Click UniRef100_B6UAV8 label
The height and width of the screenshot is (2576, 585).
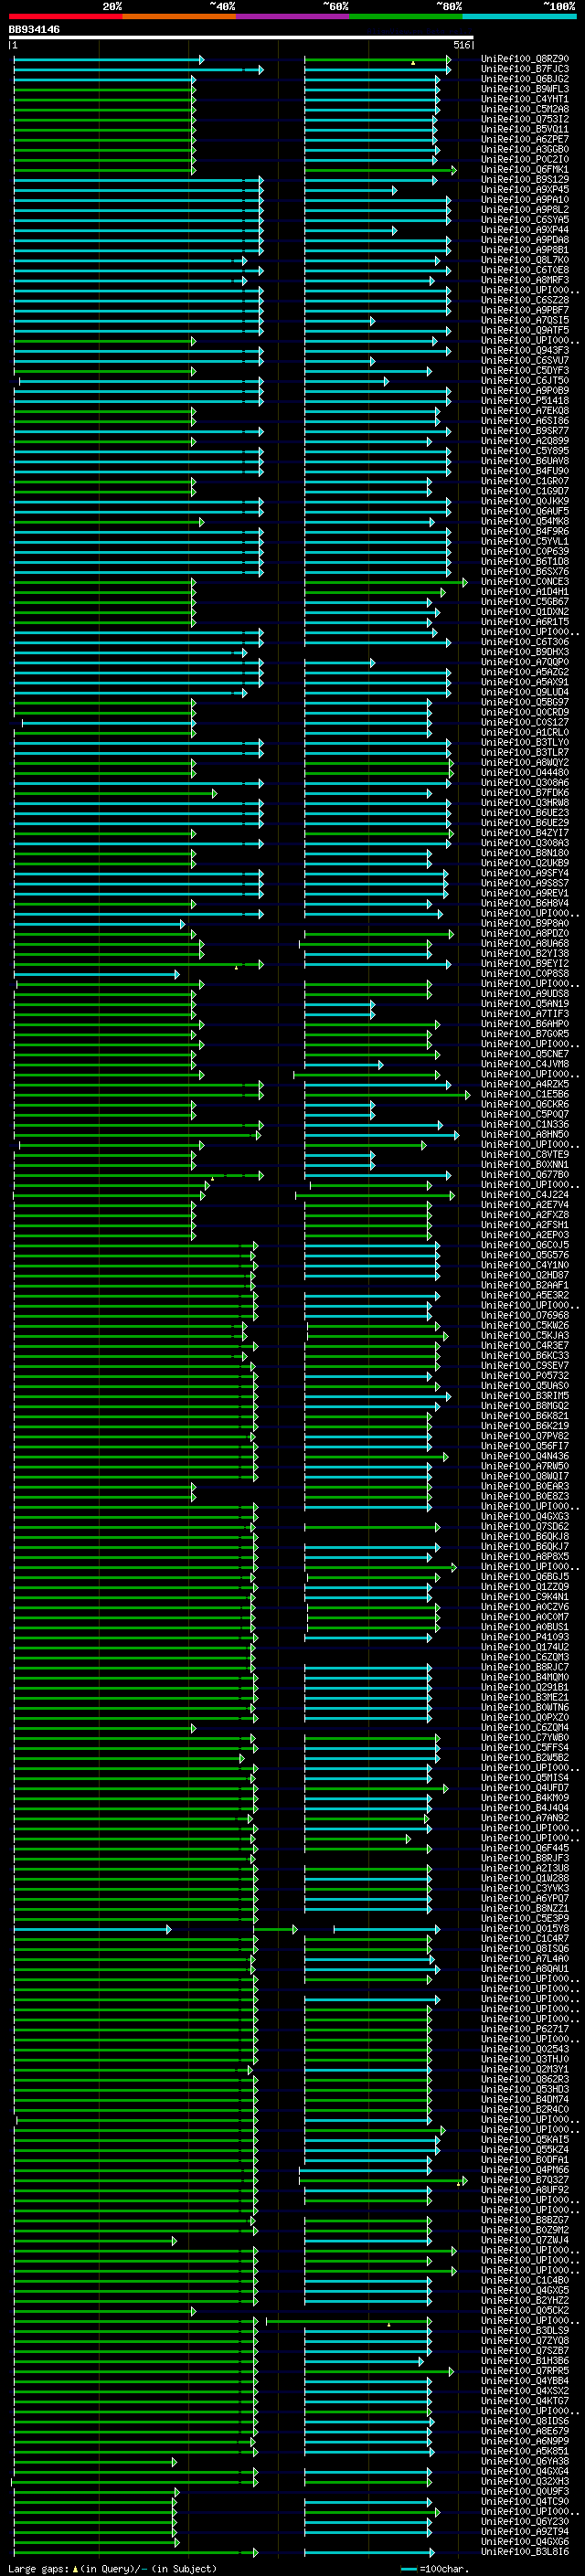click(x=525, y=461)
